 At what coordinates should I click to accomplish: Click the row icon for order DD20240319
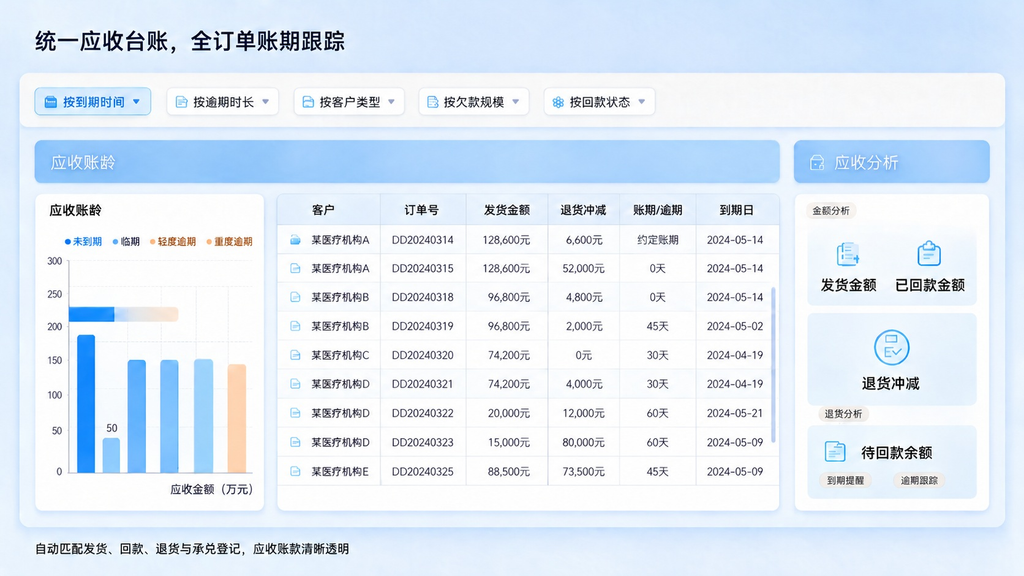pos(295,326)
